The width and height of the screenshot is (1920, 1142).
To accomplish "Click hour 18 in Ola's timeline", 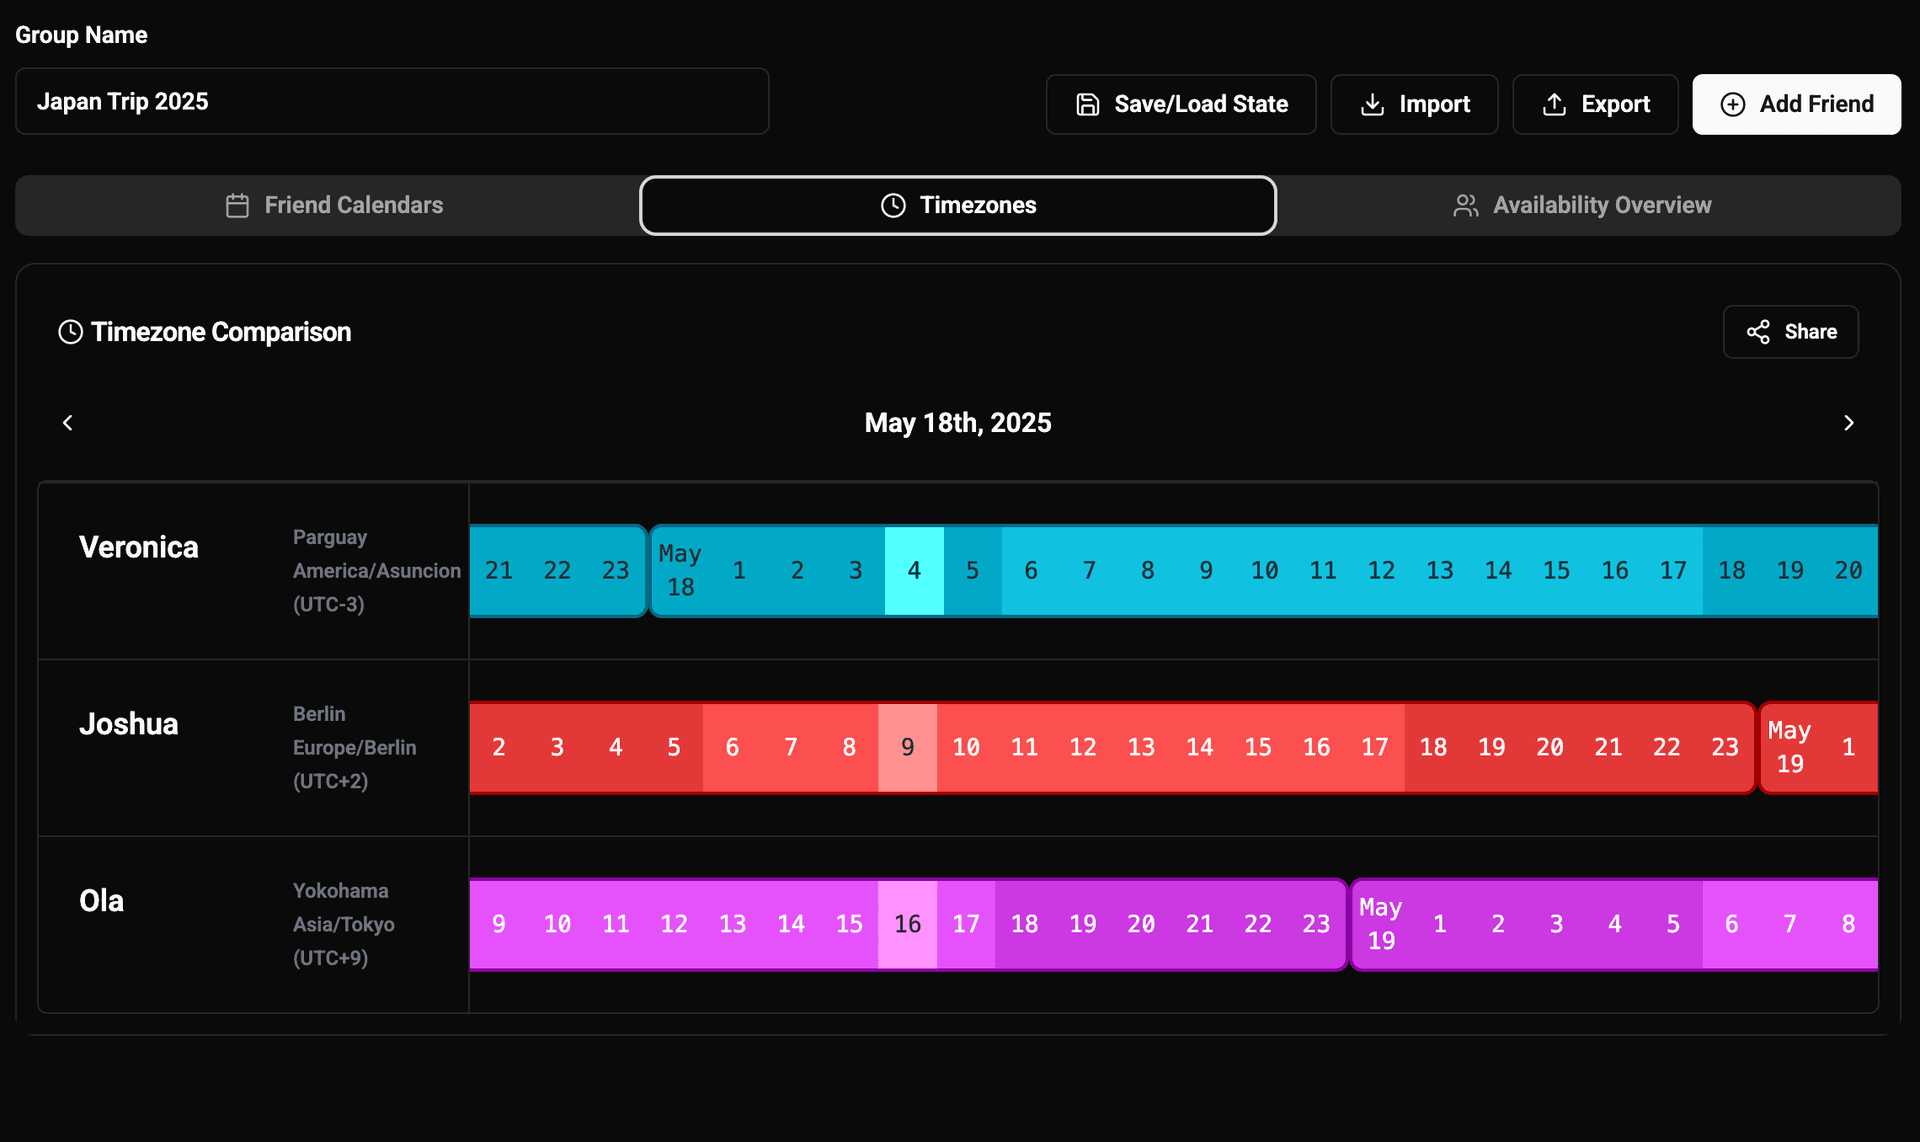I will [1024, 924].
